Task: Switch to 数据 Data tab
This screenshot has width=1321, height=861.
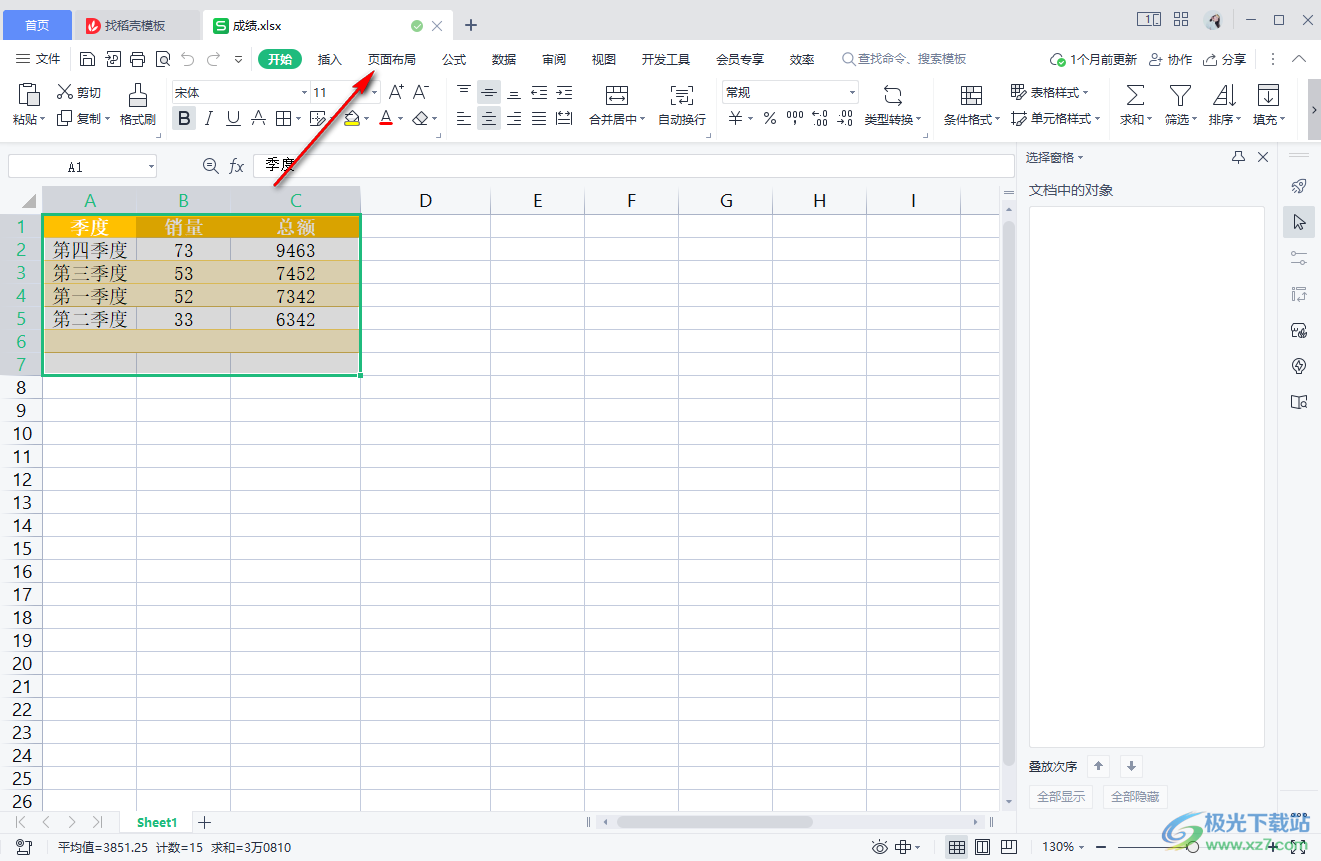Action: pos(504,59)
